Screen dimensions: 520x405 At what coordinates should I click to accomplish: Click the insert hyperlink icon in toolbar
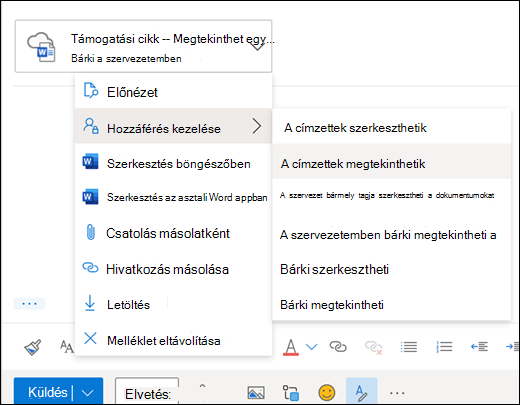(338, 347)
